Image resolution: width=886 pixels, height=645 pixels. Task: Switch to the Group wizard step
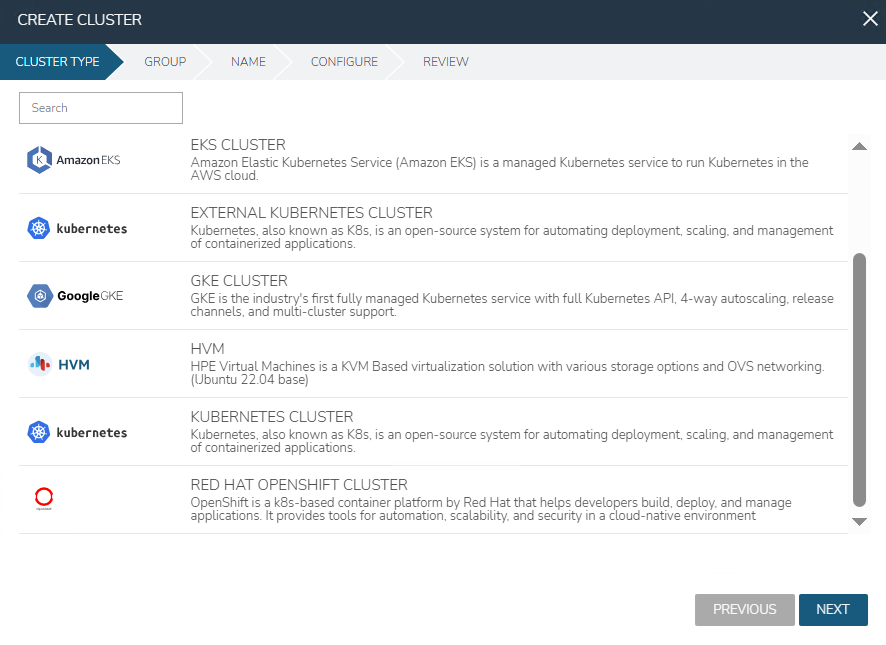tap(165, 62)
